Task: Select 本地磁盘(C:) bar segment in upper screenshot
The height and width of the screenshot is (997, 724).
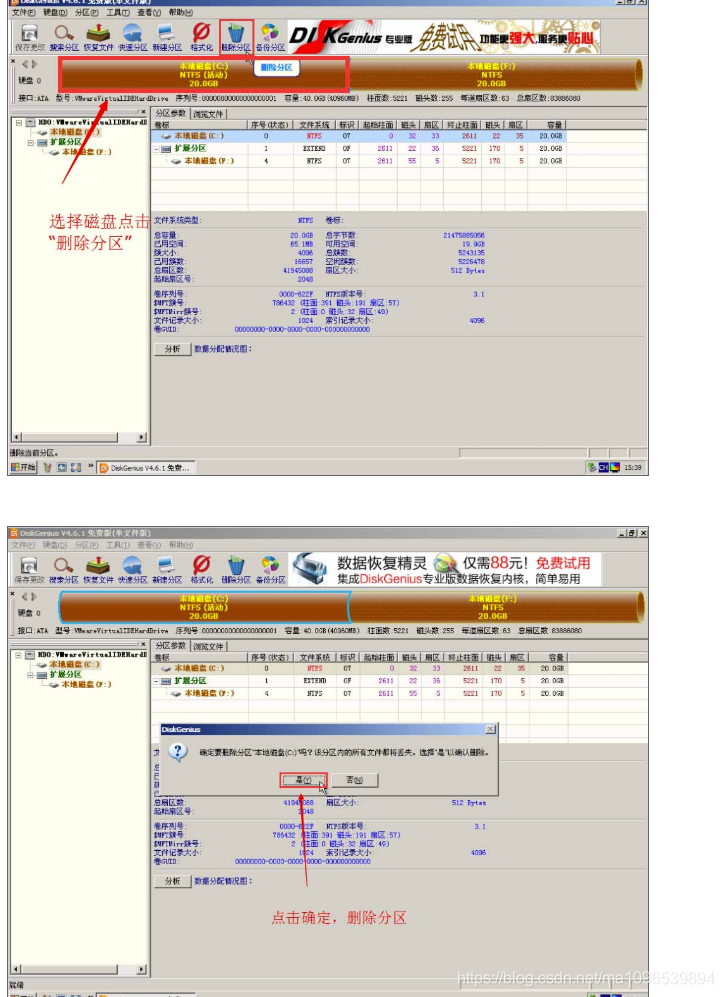Action: click(203, 74)
